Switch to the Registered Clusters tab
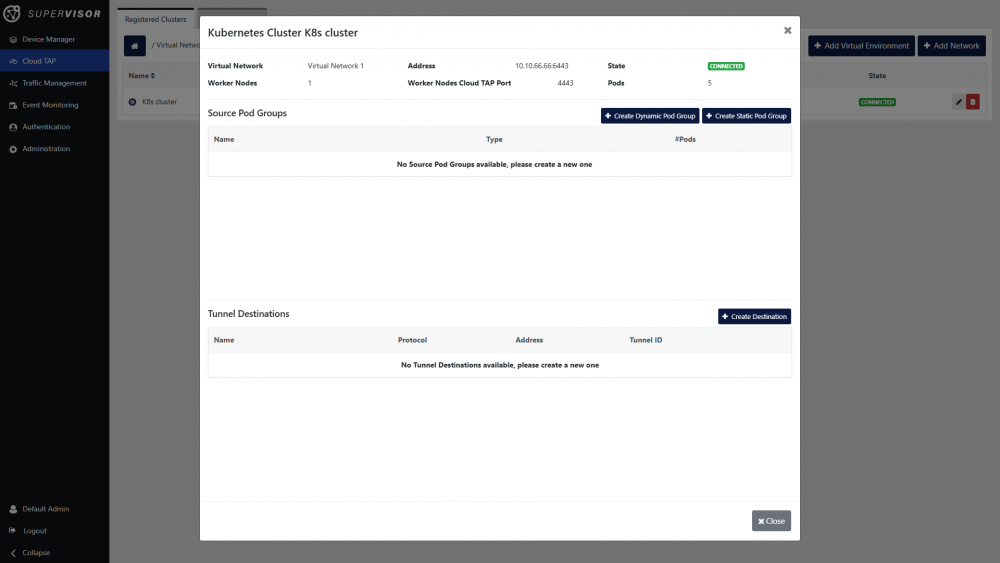Image resolution: width=1000 pixels, height=563 pixels. (x=155, y=19)
